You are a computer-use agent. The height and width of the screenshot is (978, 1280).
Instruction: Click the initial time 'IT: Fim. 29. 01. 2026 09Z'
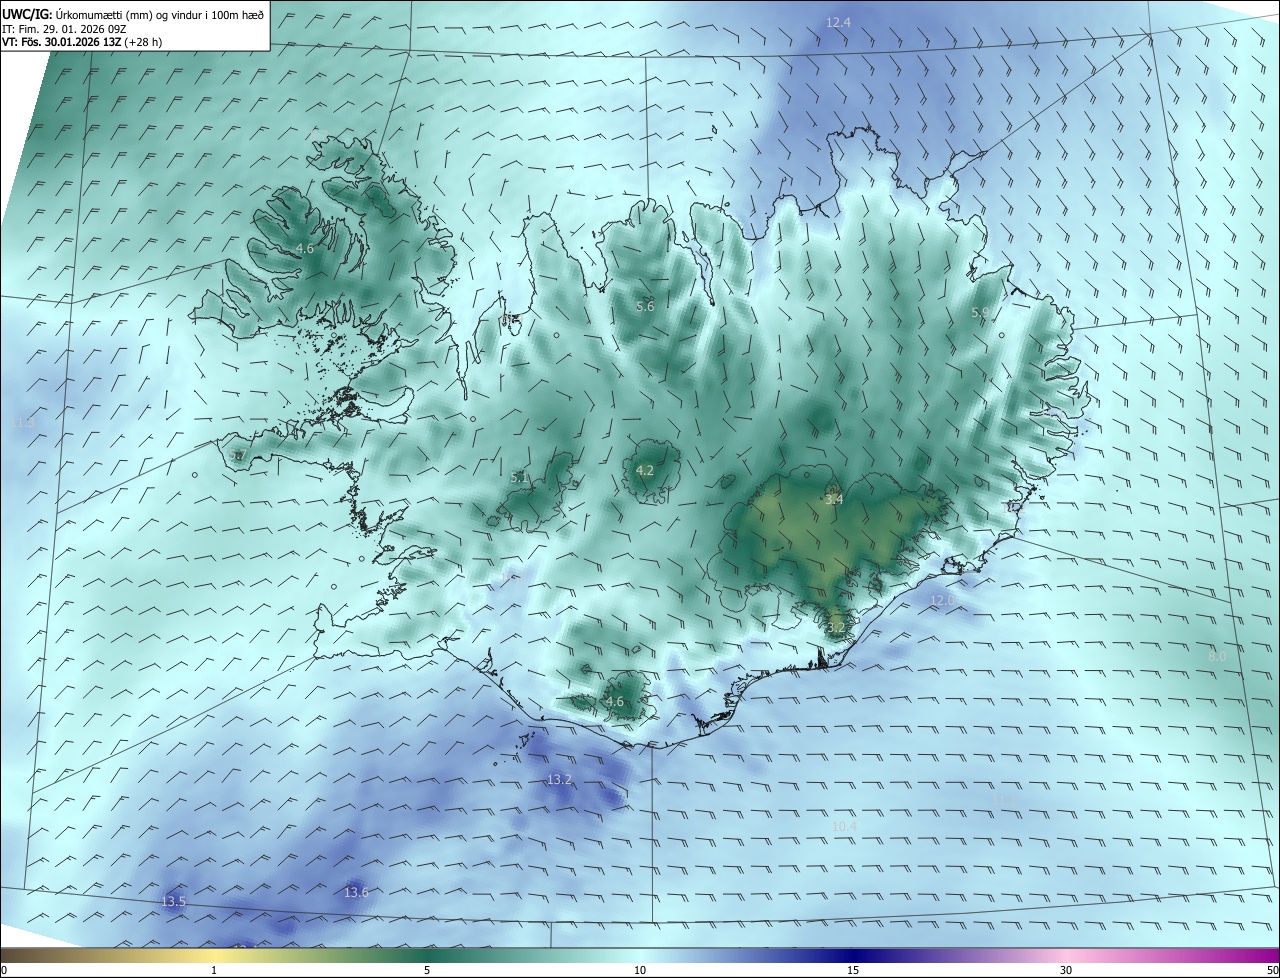click(63, 29)
